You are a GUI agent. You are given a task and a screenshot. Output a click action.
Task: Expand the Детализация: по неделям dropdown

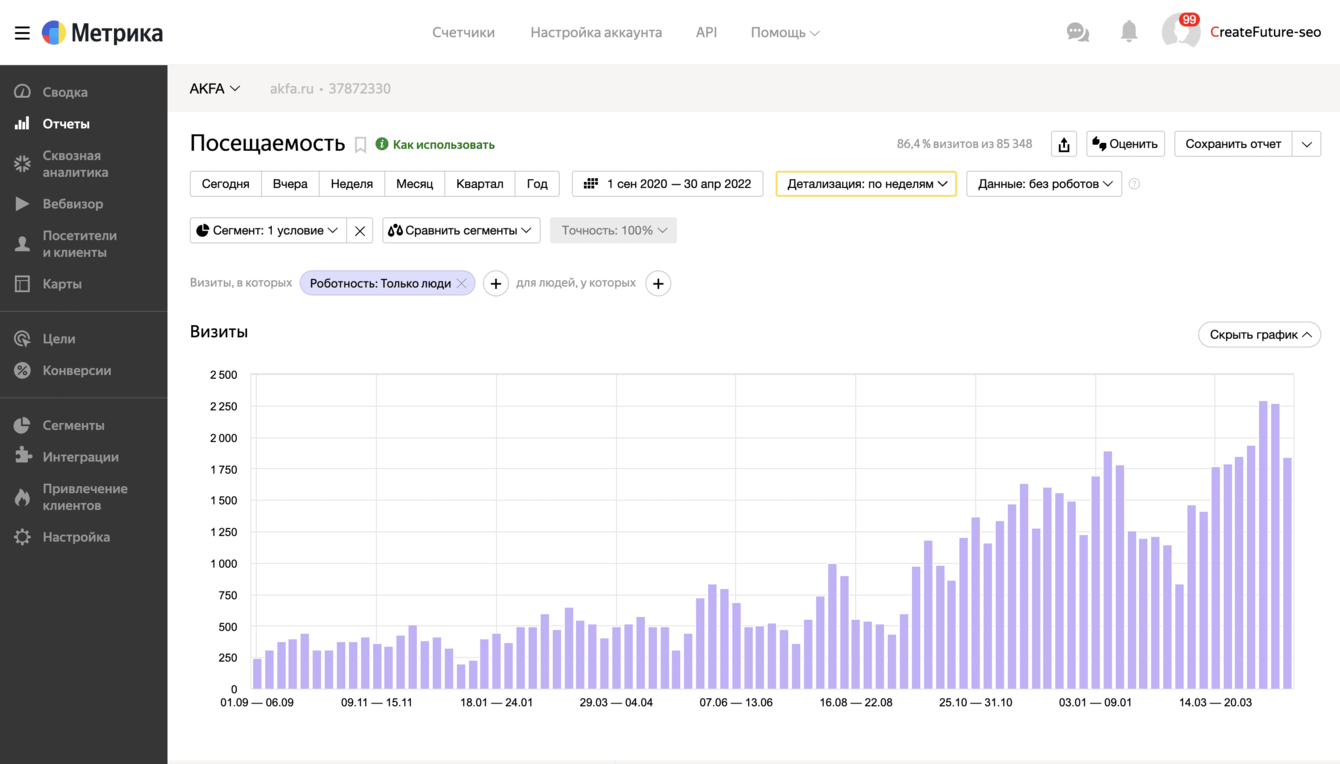866,184
